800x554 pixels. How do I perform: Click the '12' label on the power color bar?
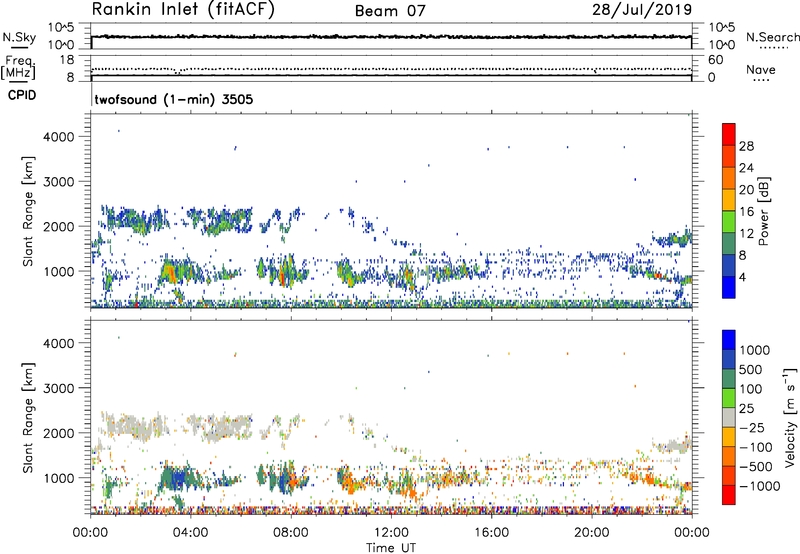746,234
